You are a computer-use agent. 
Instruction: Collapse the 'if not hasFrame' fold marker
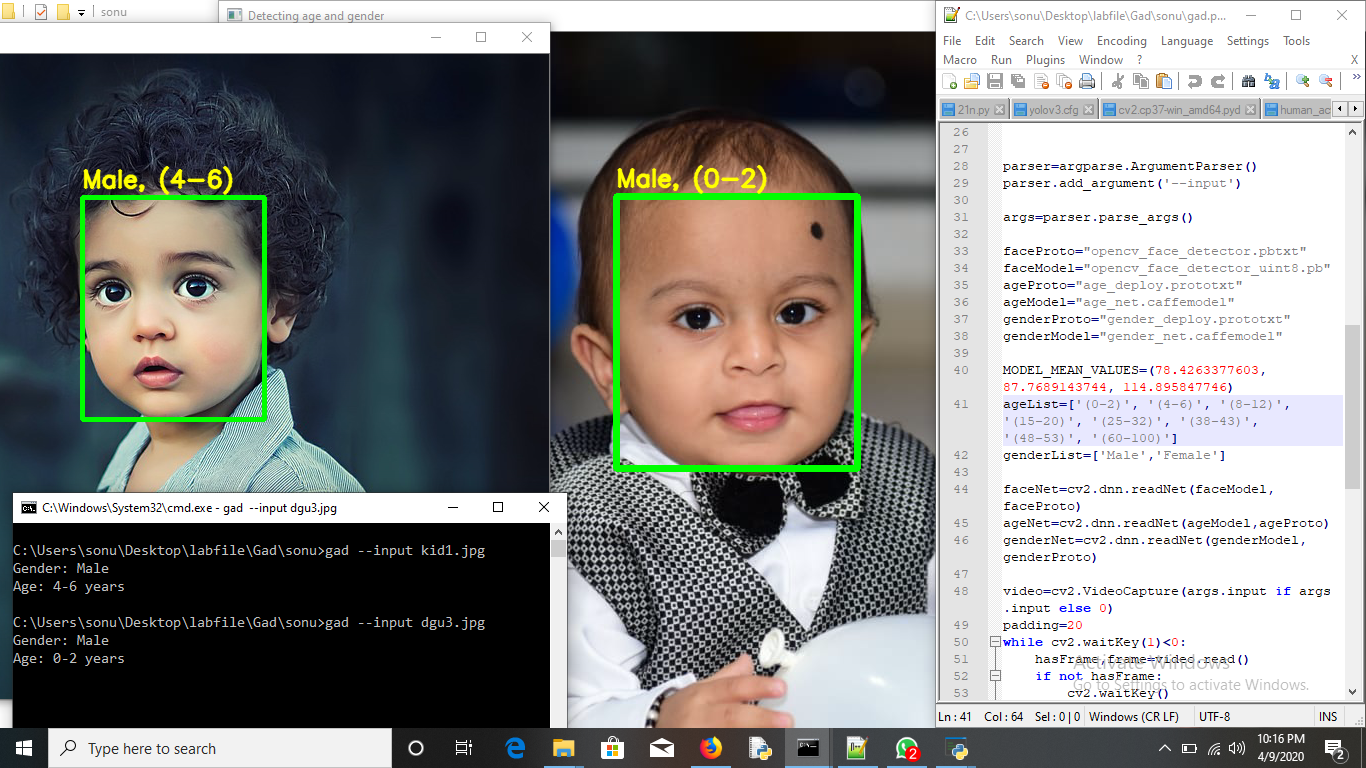click(993, 676)
